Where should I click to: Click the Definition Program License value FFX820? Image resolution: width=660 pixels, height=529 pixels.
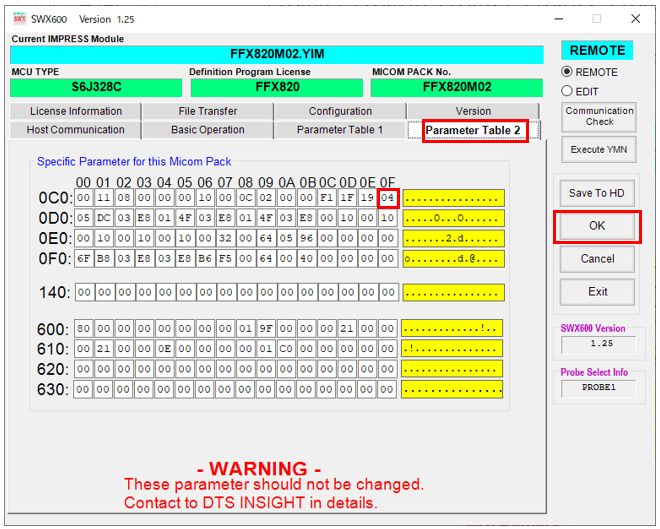(x=277, y=87)
